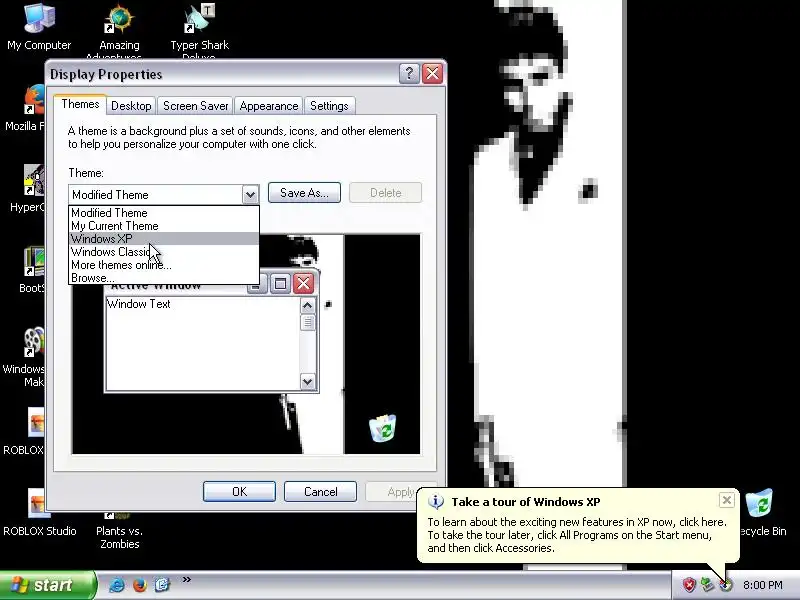Open the Settings tab
Image resolution: width=800 pixels, height=600 pixels.
(x=329, y=106)
